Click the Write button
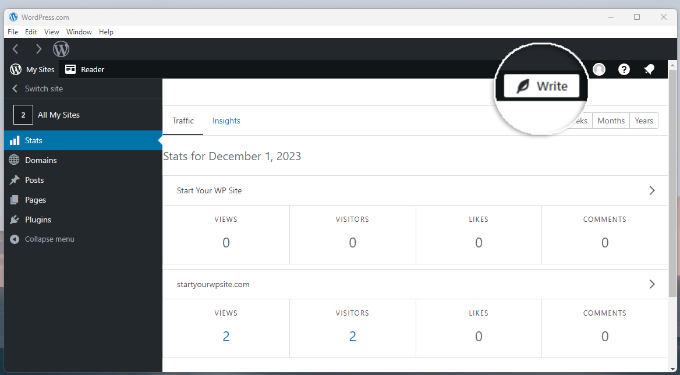This screenshot has width=680, height=375. pos(541,86)
